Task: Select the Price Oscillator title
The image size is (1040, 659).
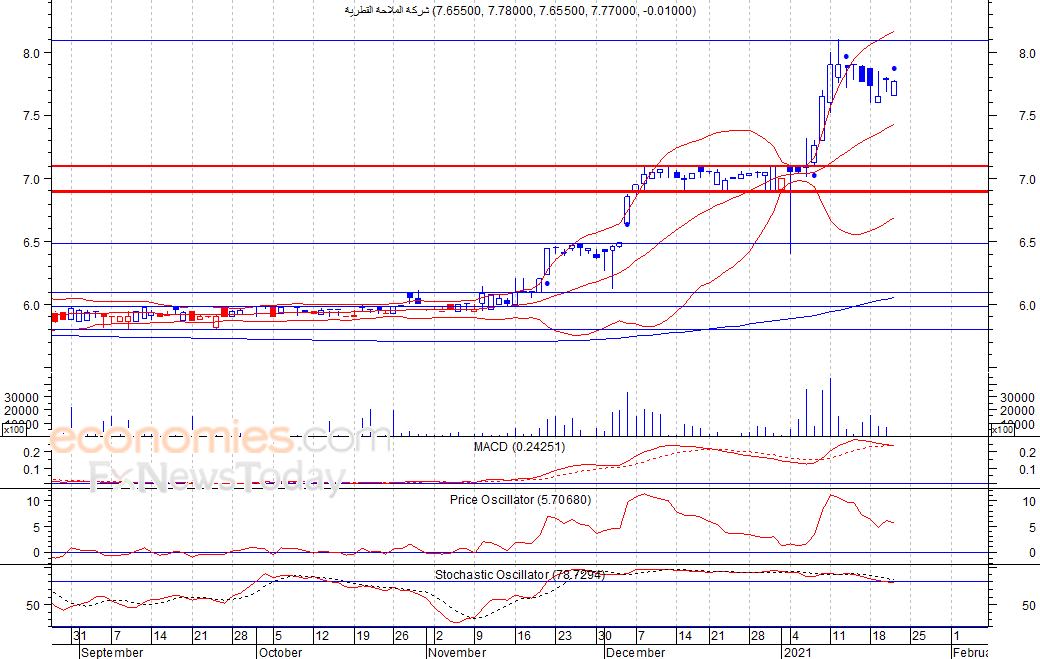Action: tap(520, 499)
